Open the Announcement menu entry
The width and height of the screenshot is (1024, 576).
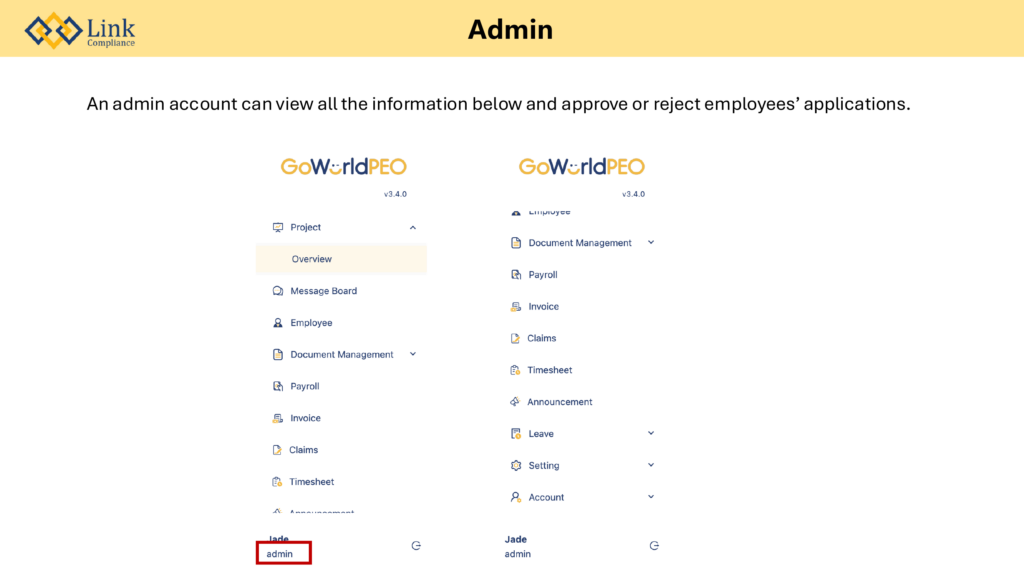click(559, 402)
